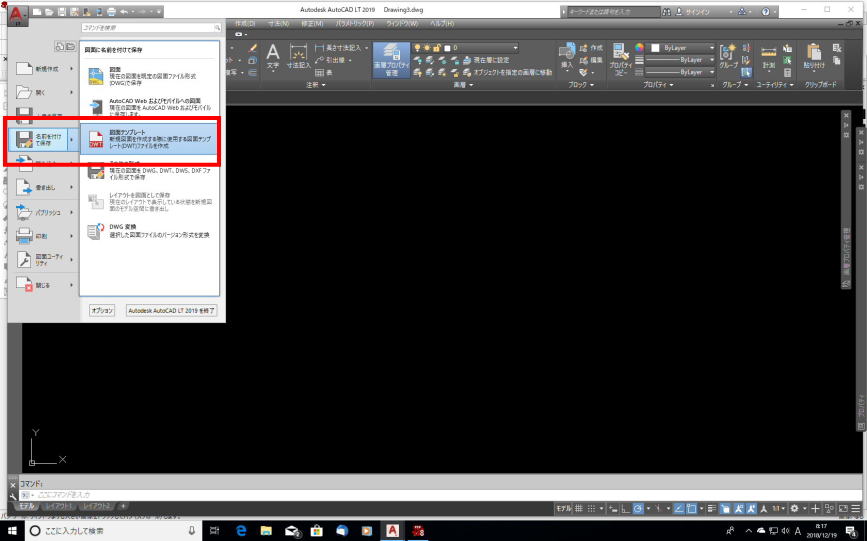Open the パブリッシュ (Publish) menu entry
Screen dimensions: 867x541
44,212
